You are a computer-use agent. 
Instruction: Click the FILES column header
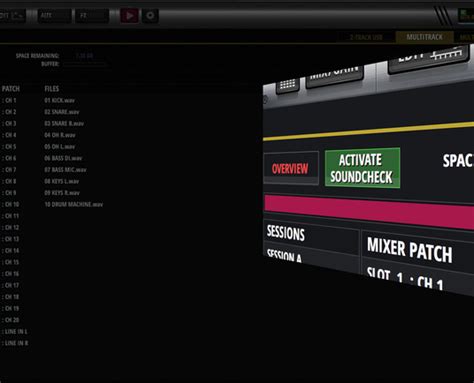52,89
